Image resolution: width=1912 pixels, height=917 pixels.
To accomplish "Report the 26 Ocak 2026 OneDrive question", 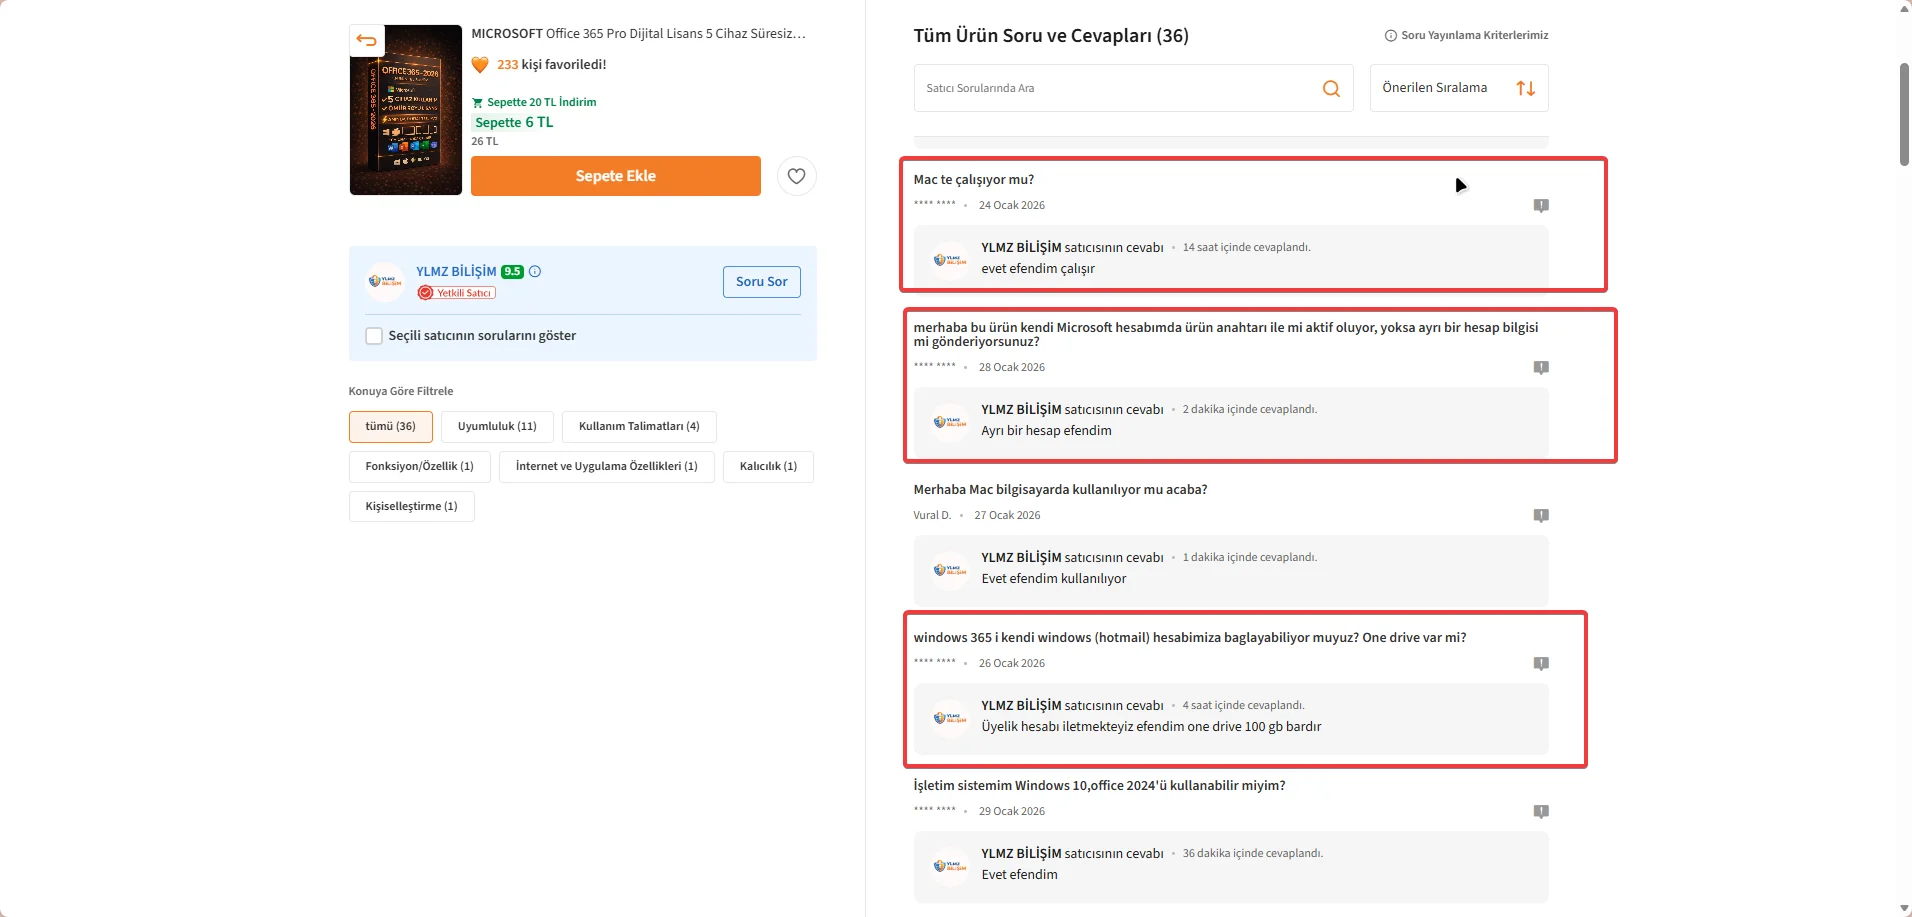I will (1541, 664).
